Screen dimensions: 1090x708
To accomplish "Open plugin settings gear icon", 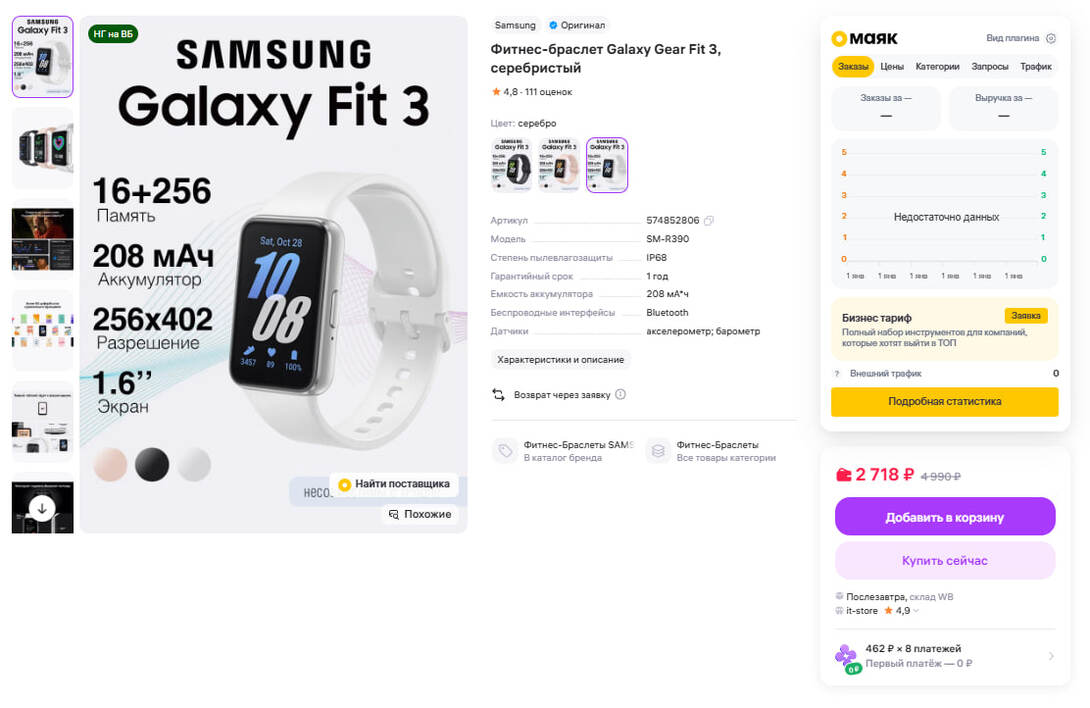I will [1050, 38].
